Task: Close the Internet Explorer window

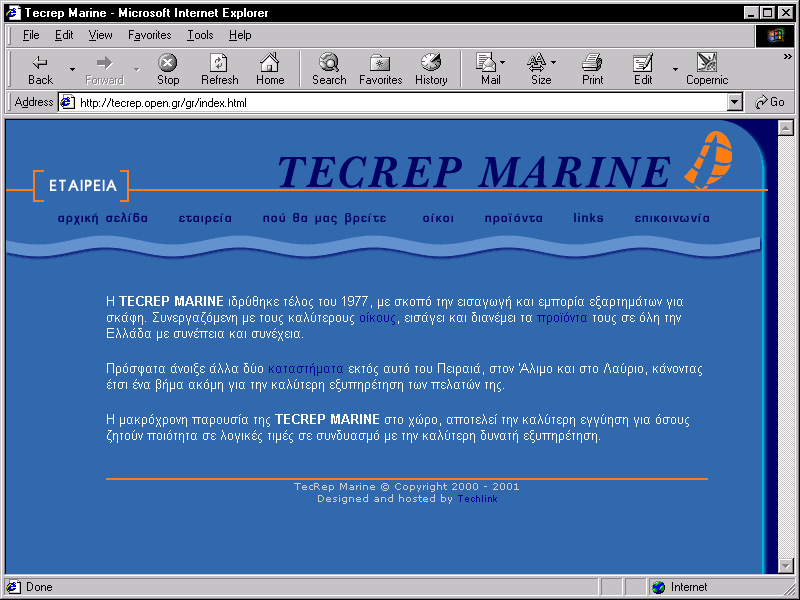Action: tap(786, 13)
